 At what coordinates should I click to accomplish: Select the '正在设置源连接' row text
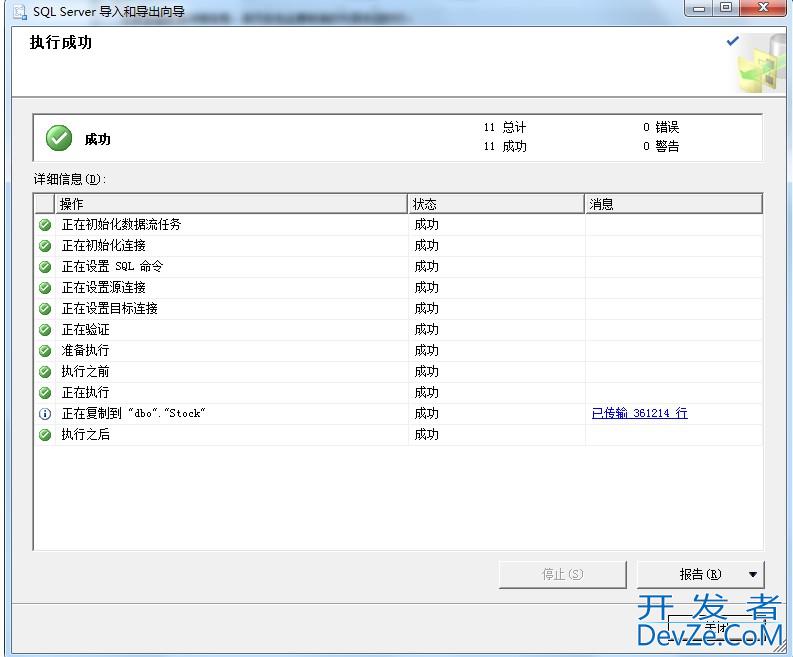click(104, 288)
